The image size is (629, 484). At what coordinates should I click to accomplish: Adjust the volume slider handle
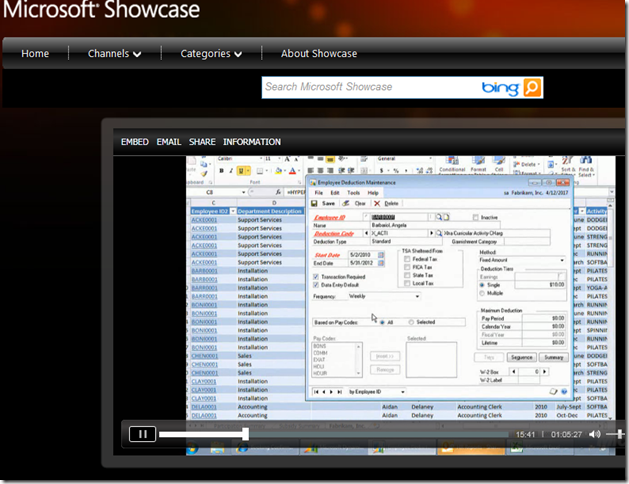point(620,434)
